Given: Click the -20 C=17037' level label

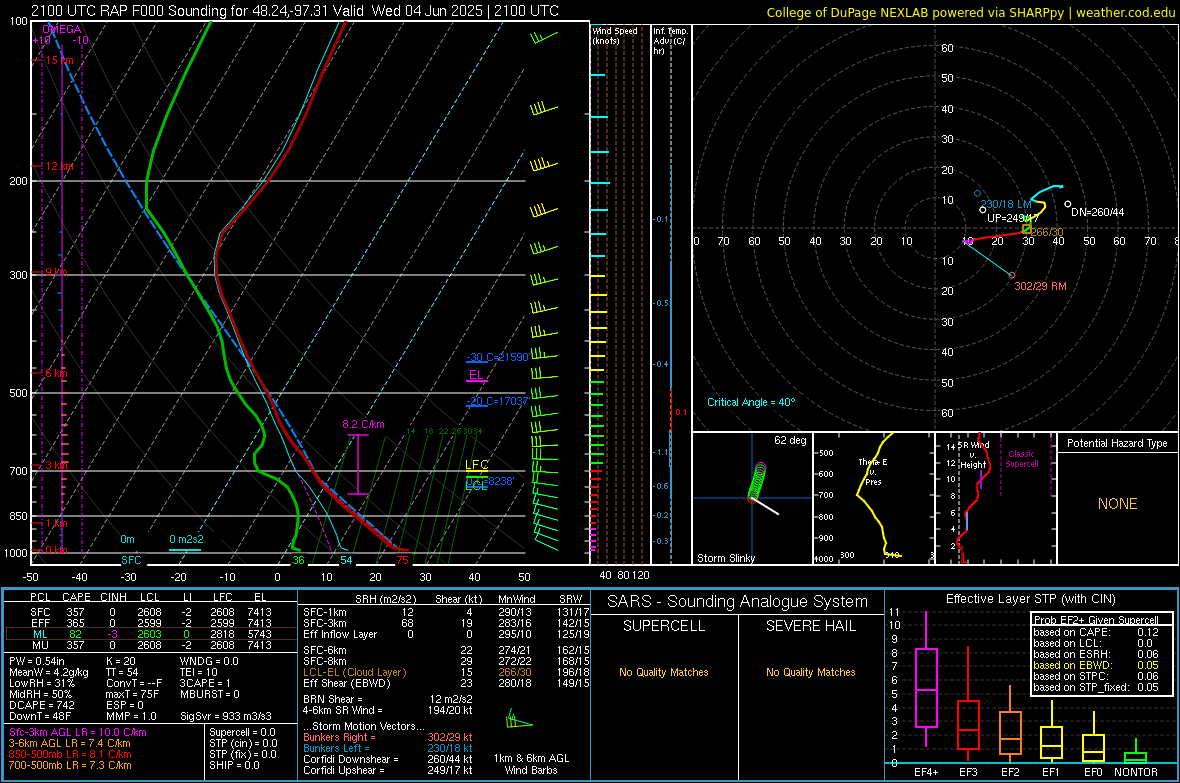Looking at the screenshot, I should [x=497, y=401].
